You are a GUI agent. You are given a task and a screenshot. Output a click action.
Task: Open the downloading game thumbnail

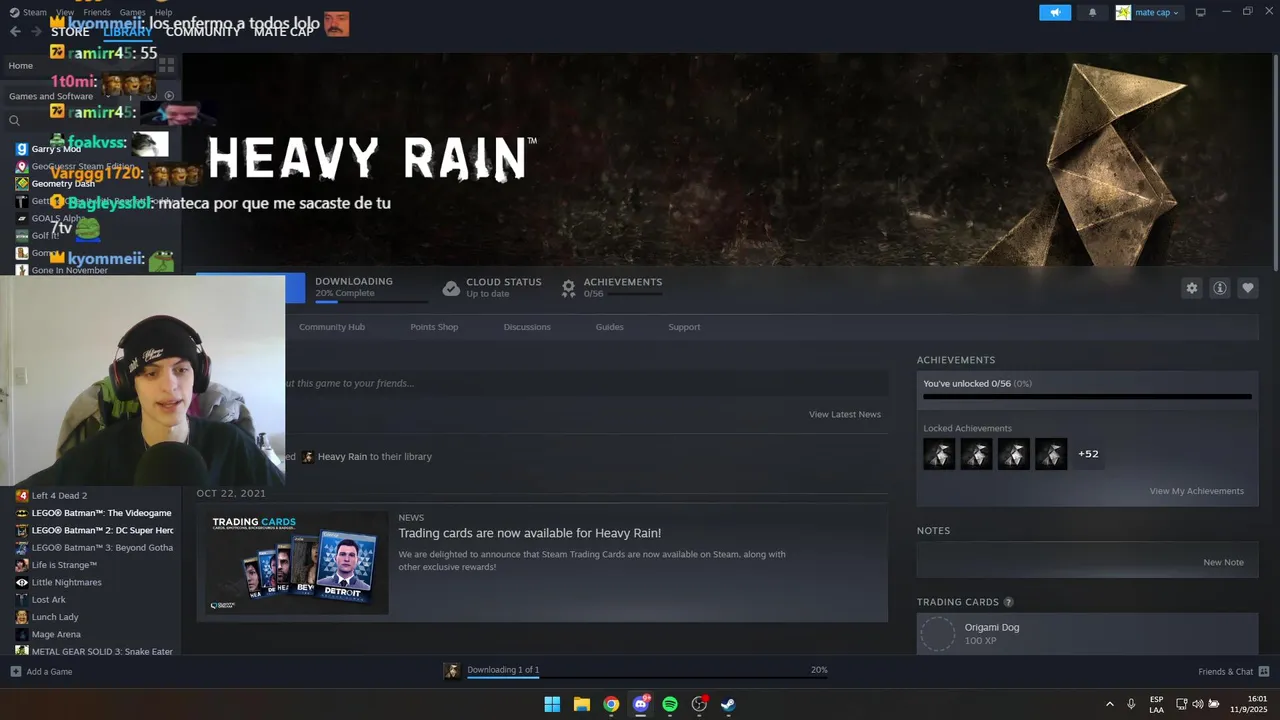452,670
